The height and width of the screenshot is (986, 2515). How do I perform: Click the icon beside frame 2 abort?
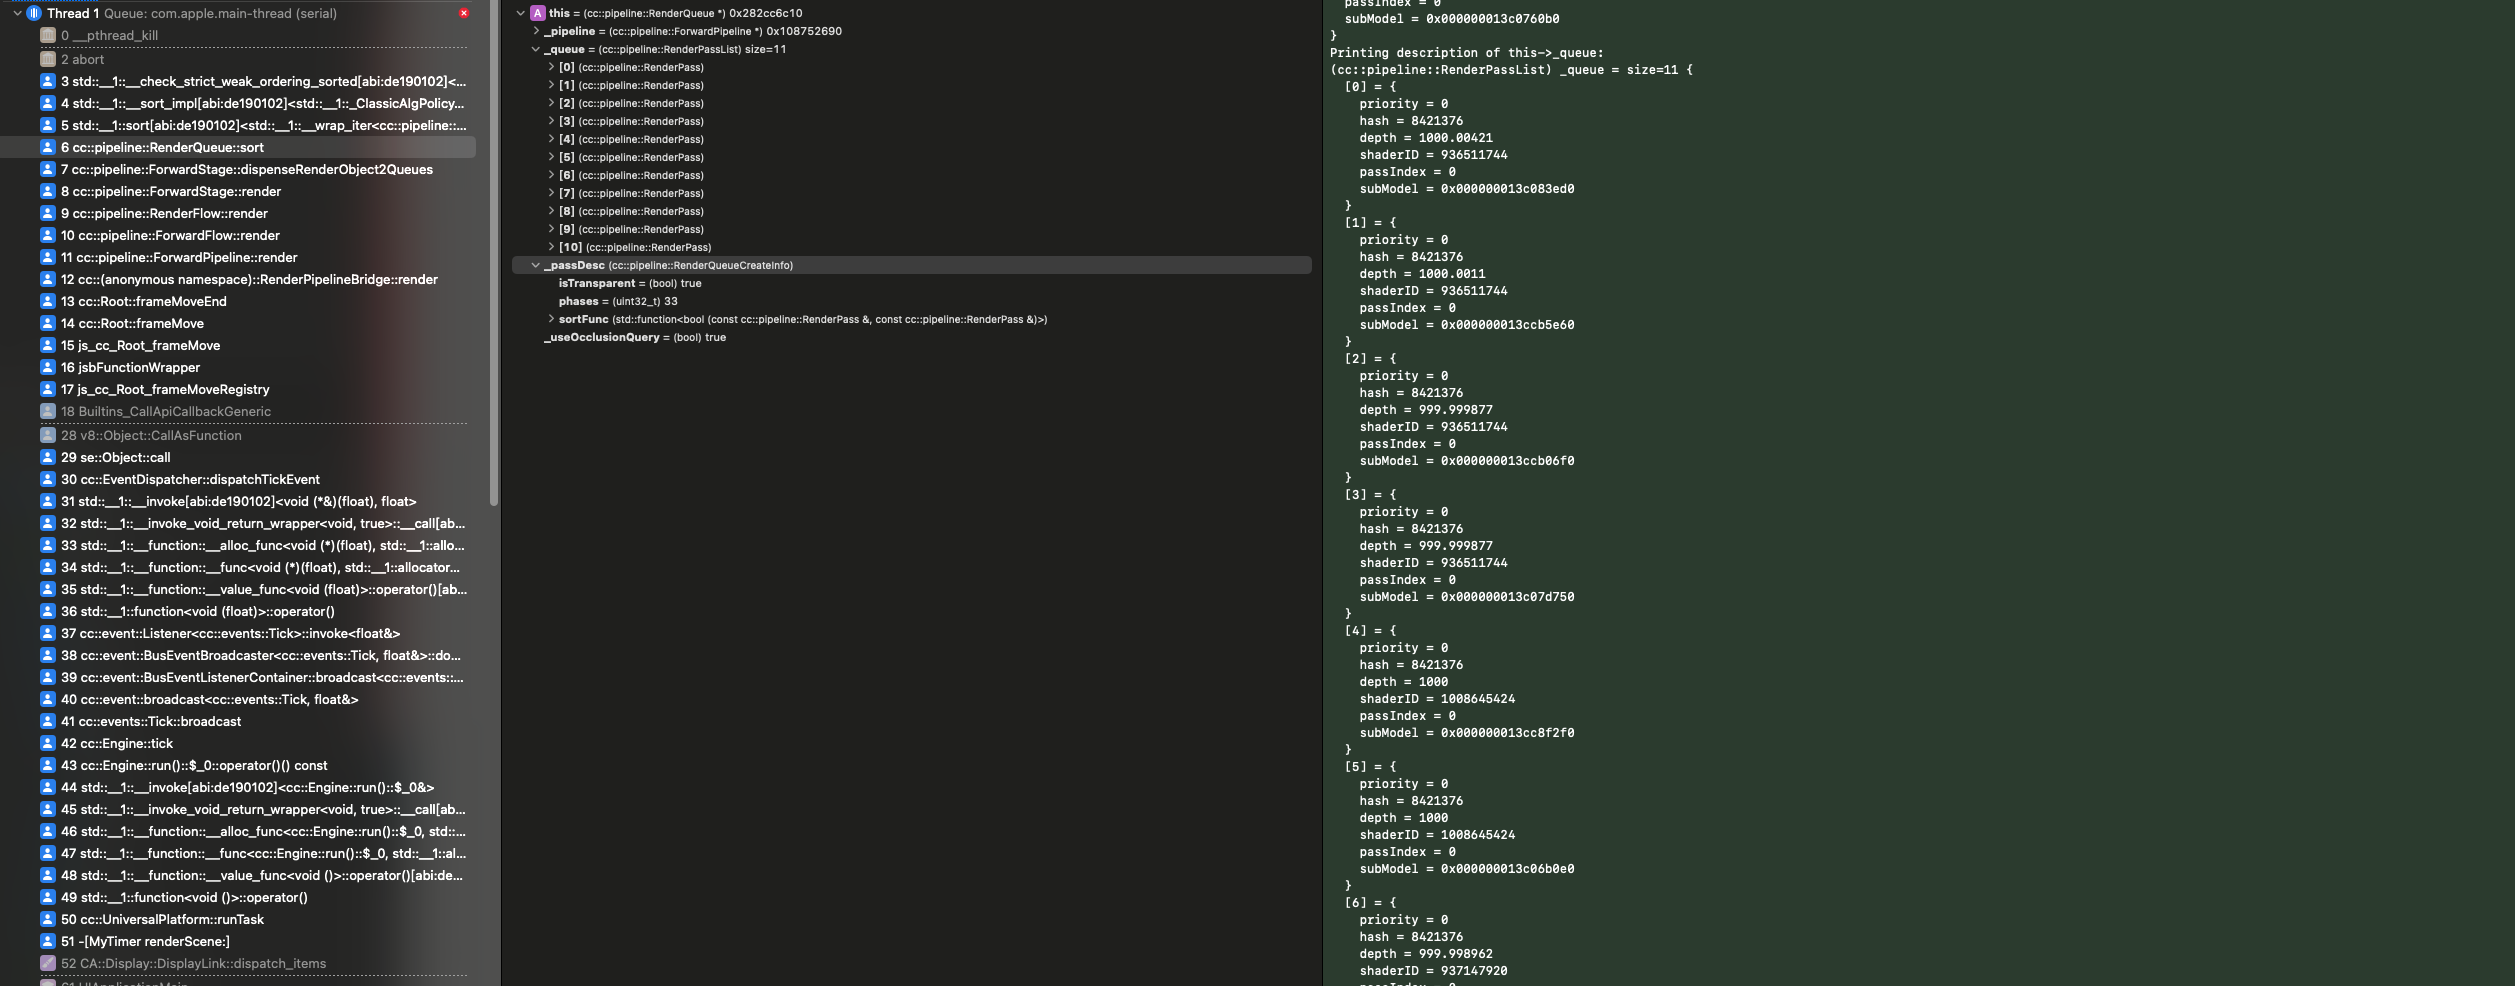[x=47, y=59]
